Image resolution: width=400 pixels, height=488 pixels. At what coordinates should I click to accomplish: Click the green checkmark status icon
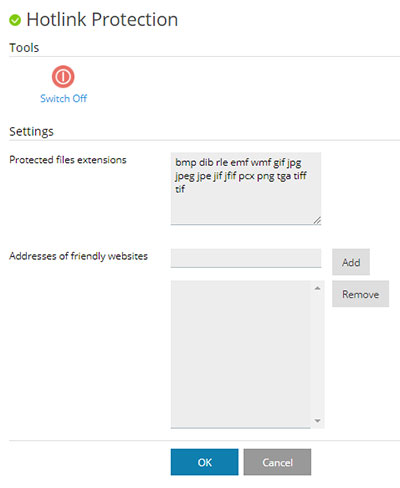tap(15, 20)
